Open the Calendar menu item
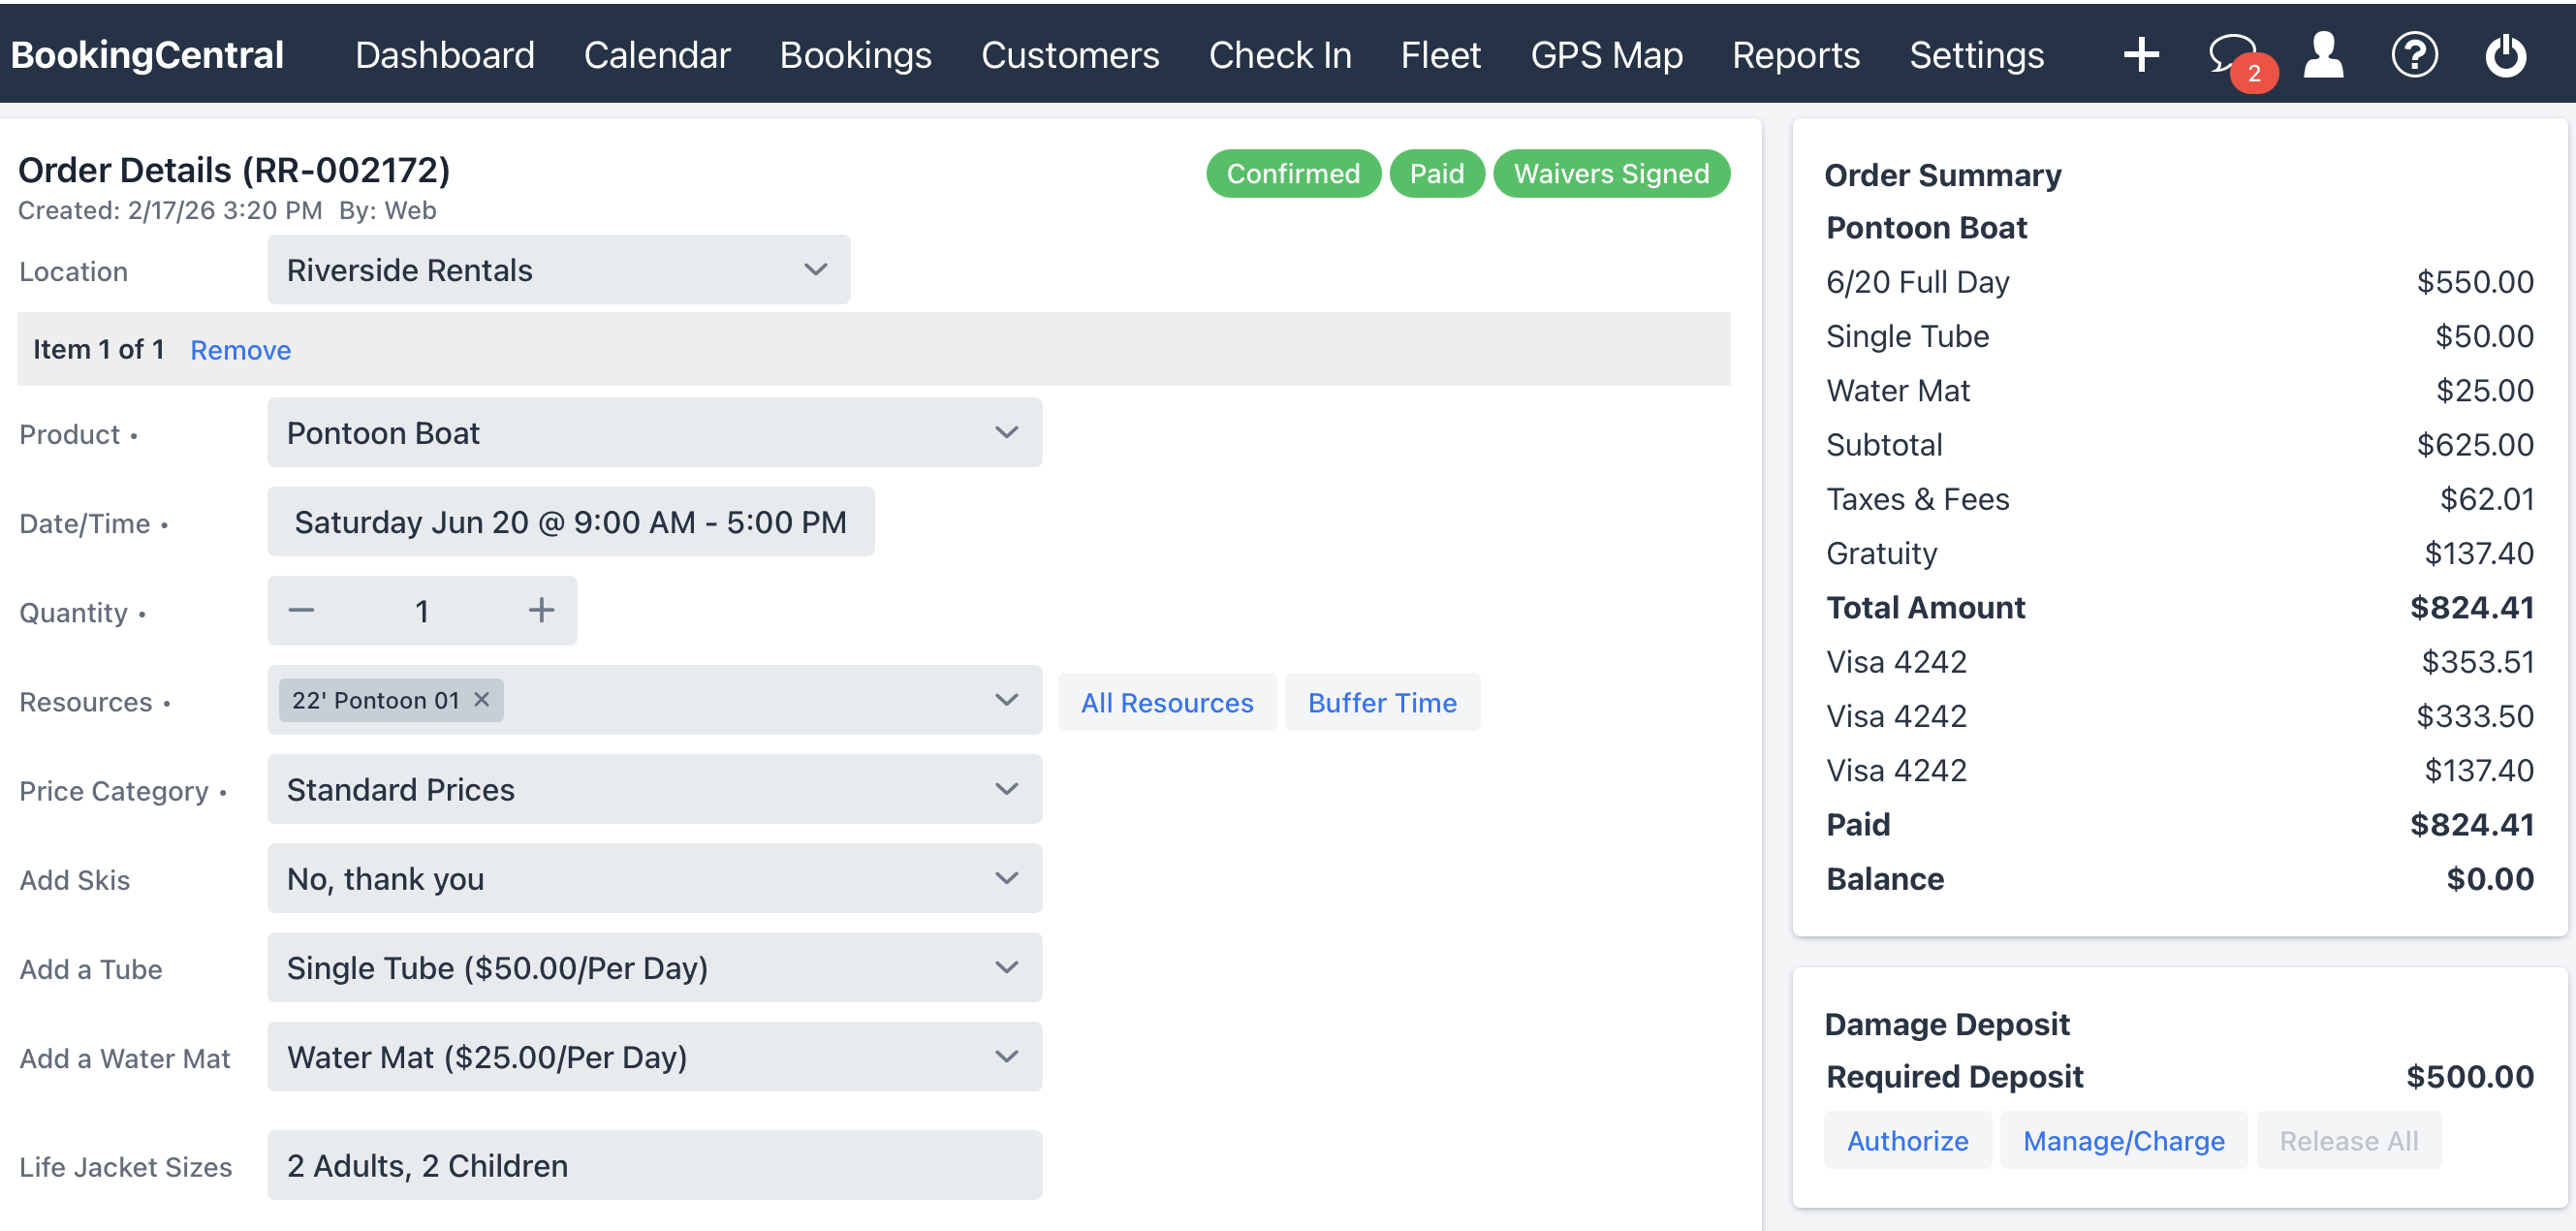The height and width of the screenshot is (1231, 2576). pos(657,55)
